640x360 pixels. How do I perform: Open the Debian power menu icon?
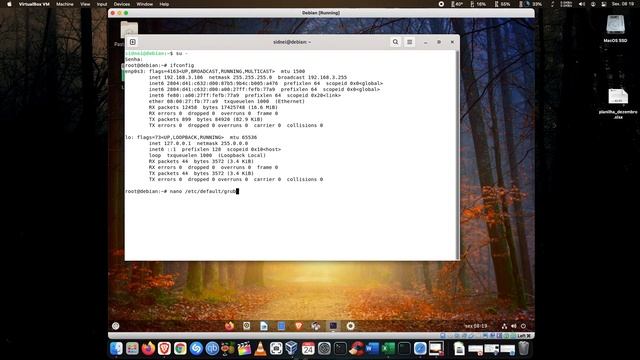pyautogui.click(x=523, y=326)
